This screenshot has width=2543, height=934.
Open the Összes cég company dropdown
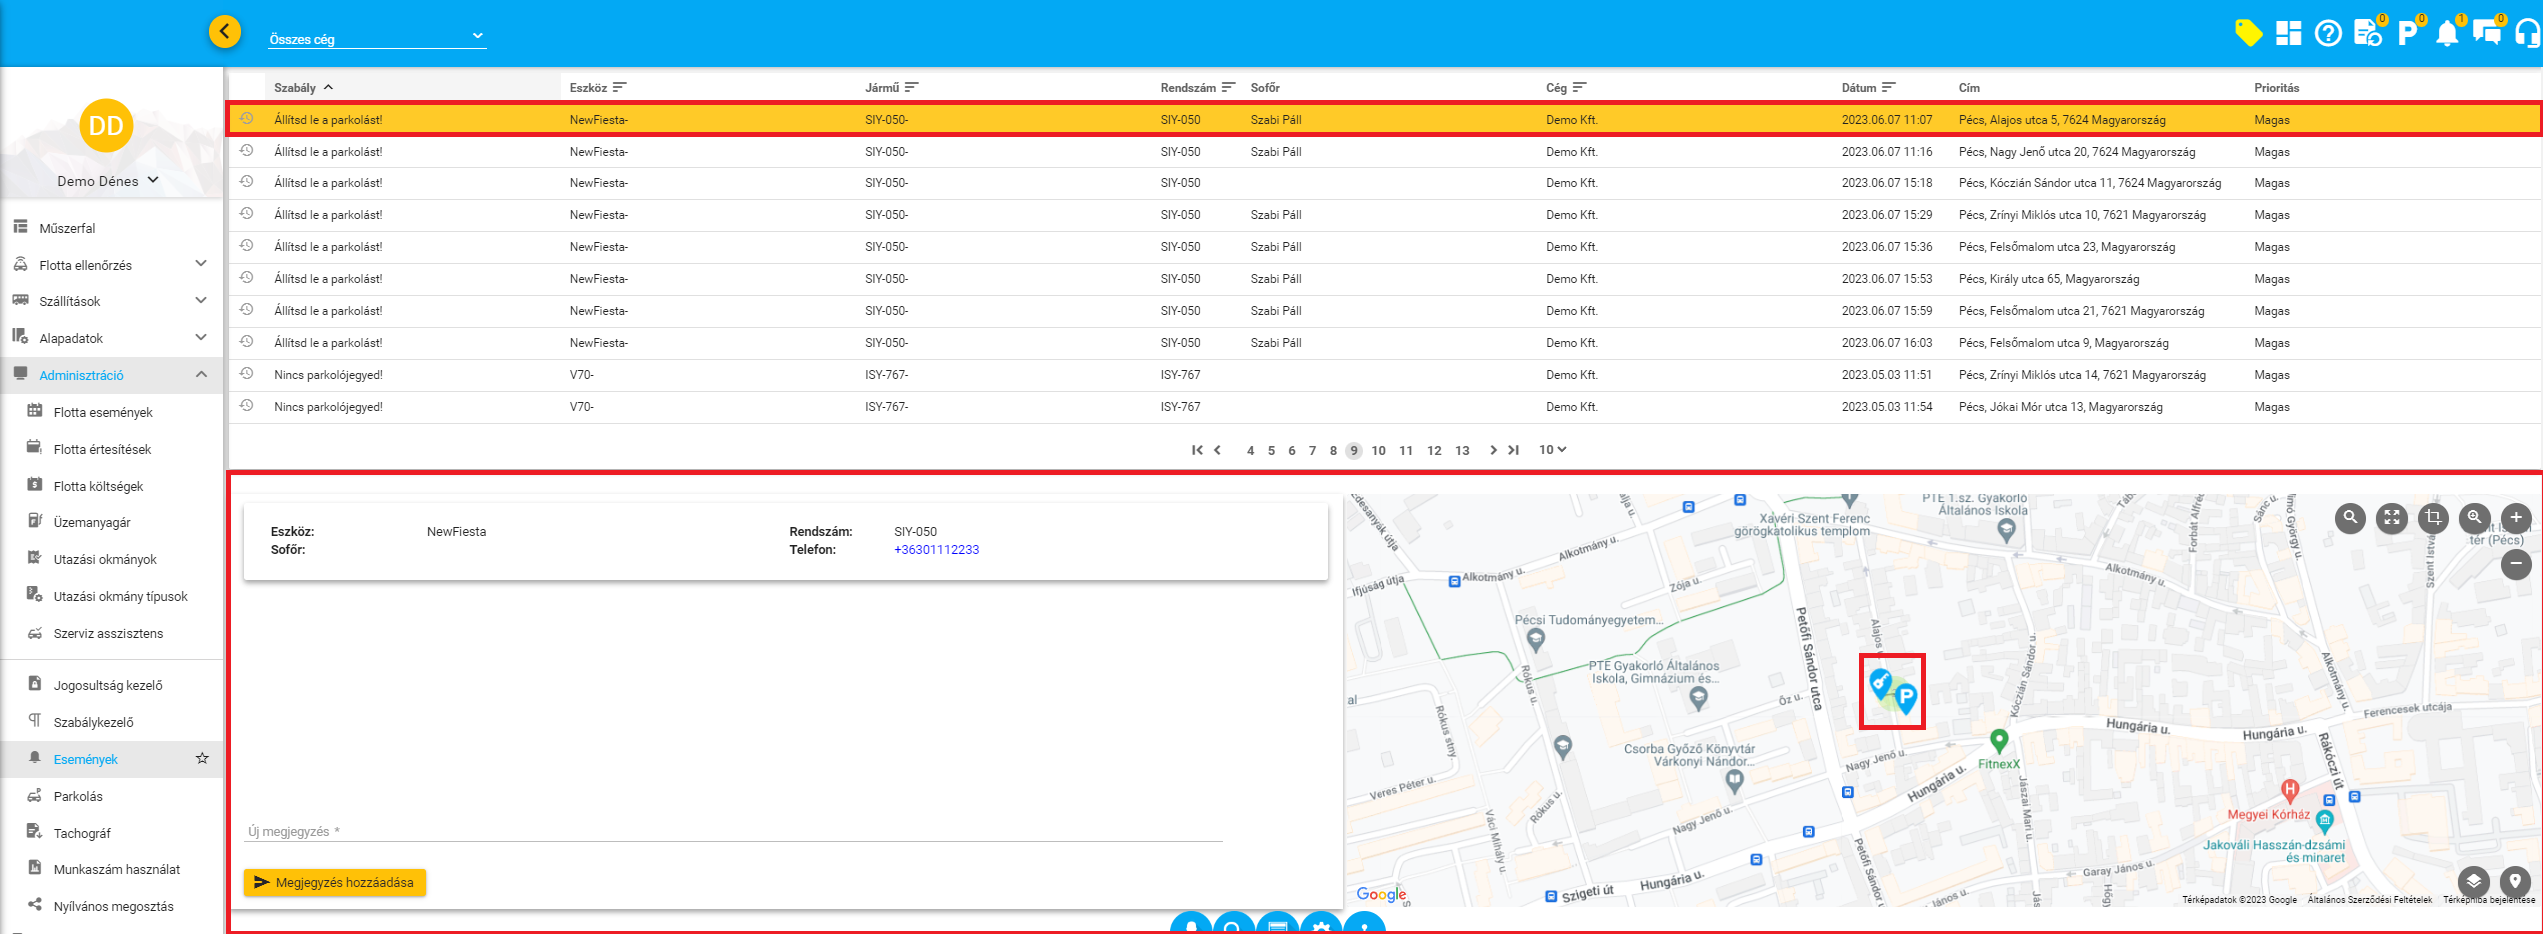(377, 38)
